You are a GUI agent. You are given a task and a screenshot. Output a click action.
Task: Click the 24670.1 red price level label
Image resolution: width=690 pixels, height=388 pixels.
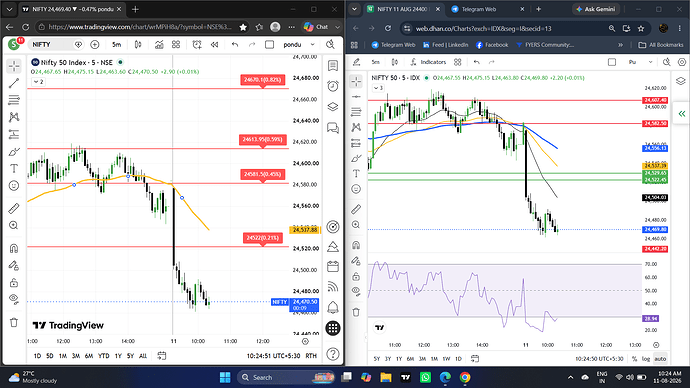[262, 80]
